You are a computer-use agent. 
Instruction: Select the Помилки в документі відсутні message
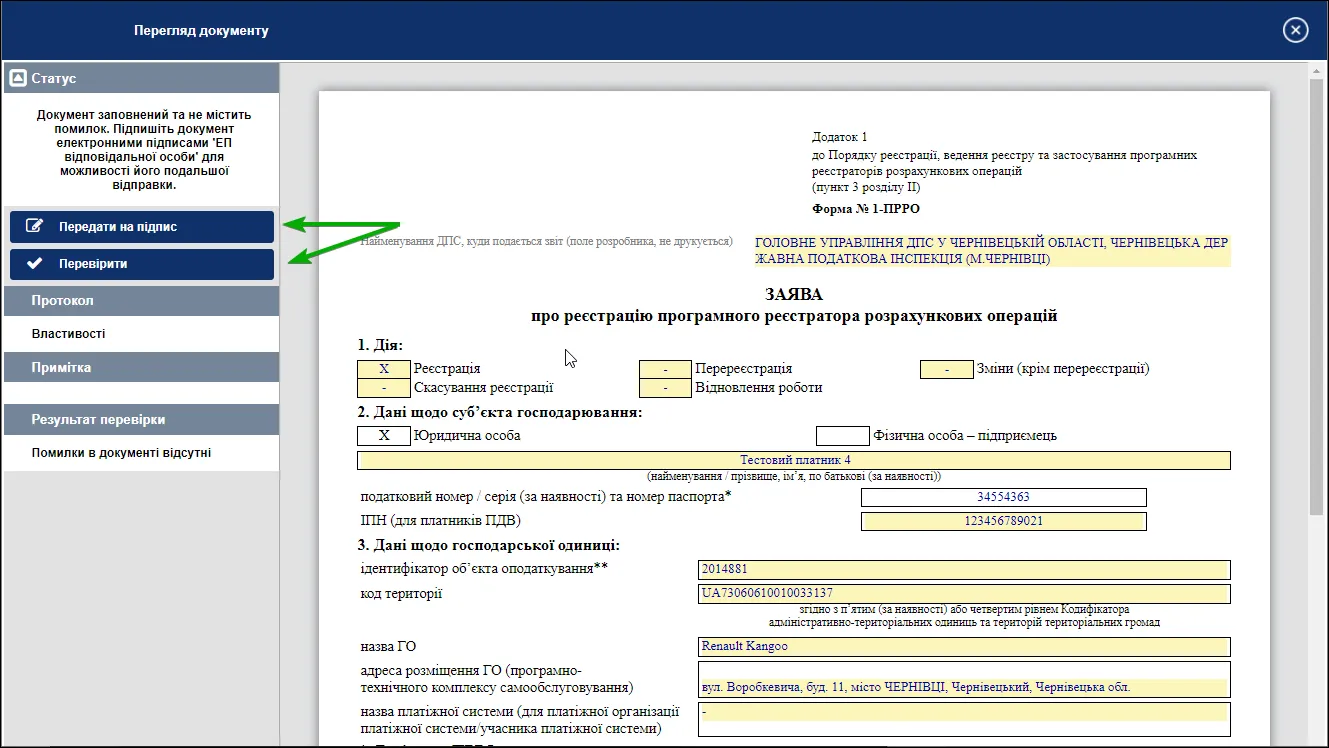point(121,453)
